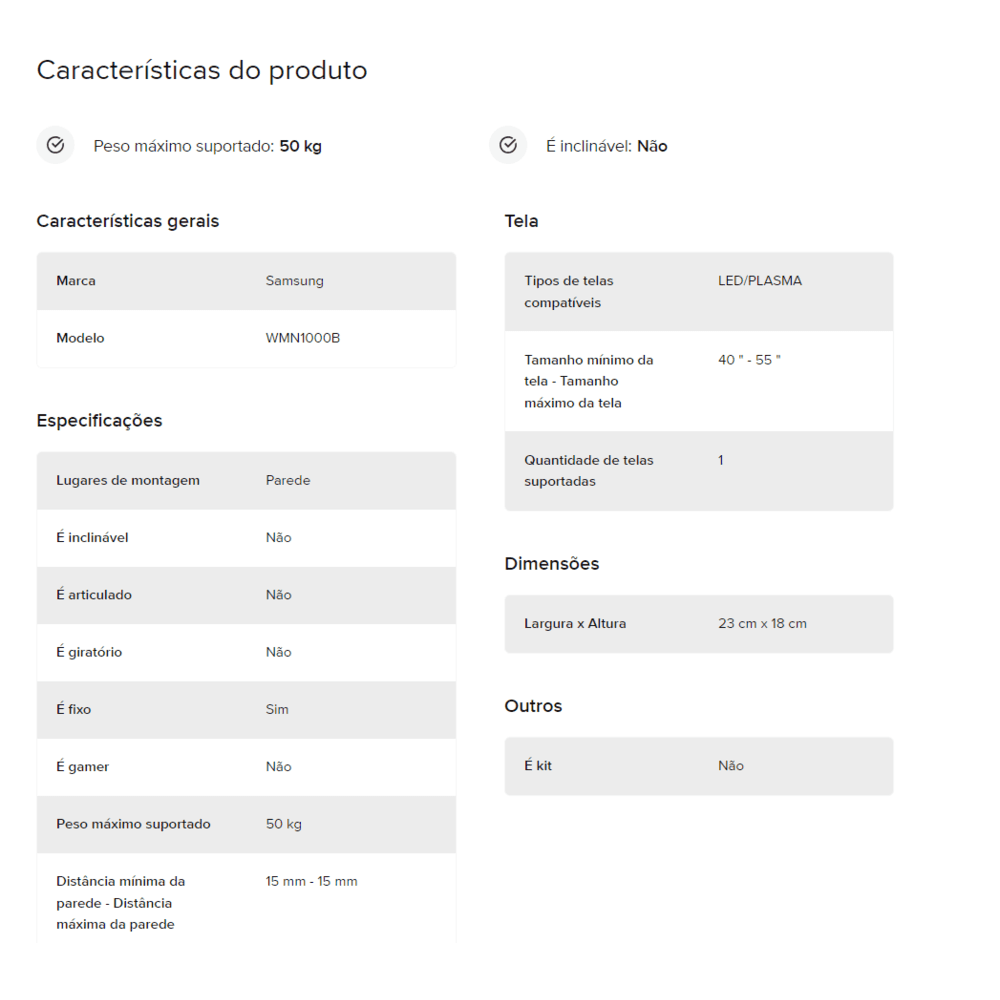Click the checkmark icon beside Peso máximo suportado
Viewport: 1000px width, 1000px height.
(x=55, y=145)
